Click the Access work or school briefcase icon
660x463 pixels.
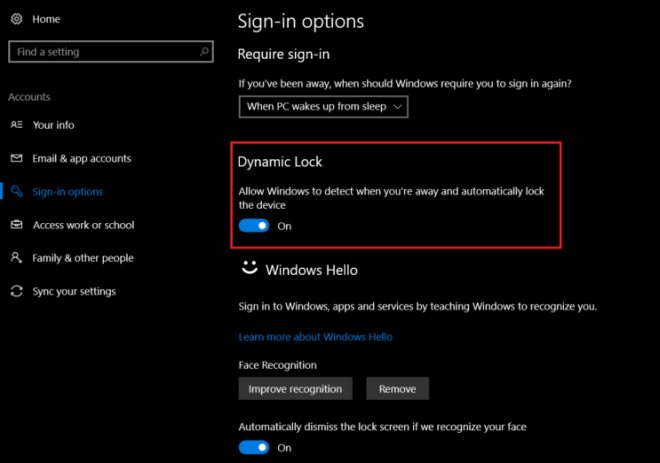tap(16, 224)
